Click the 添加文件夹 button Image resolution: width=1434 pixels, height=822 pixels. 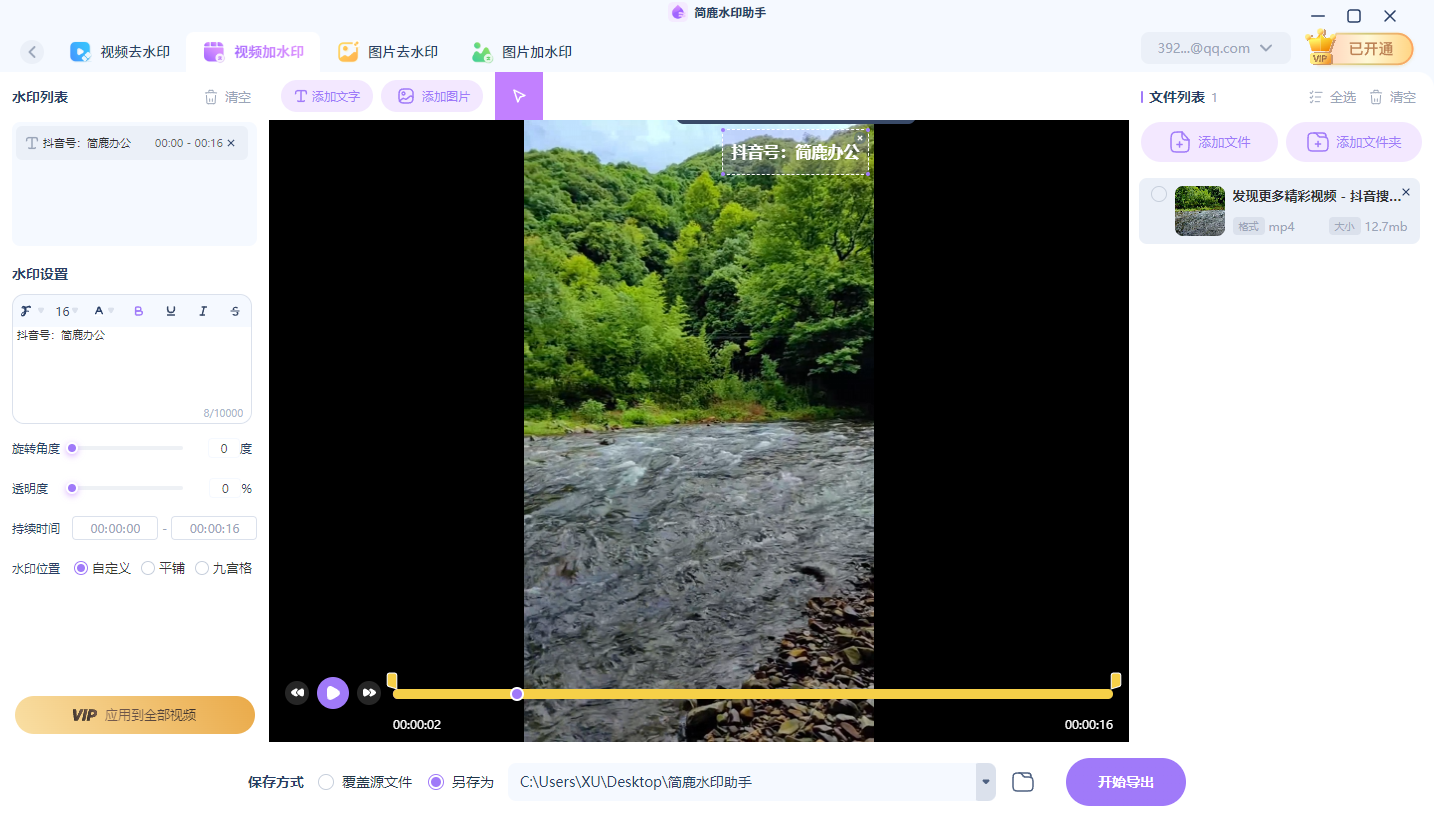coord(1354,142)
